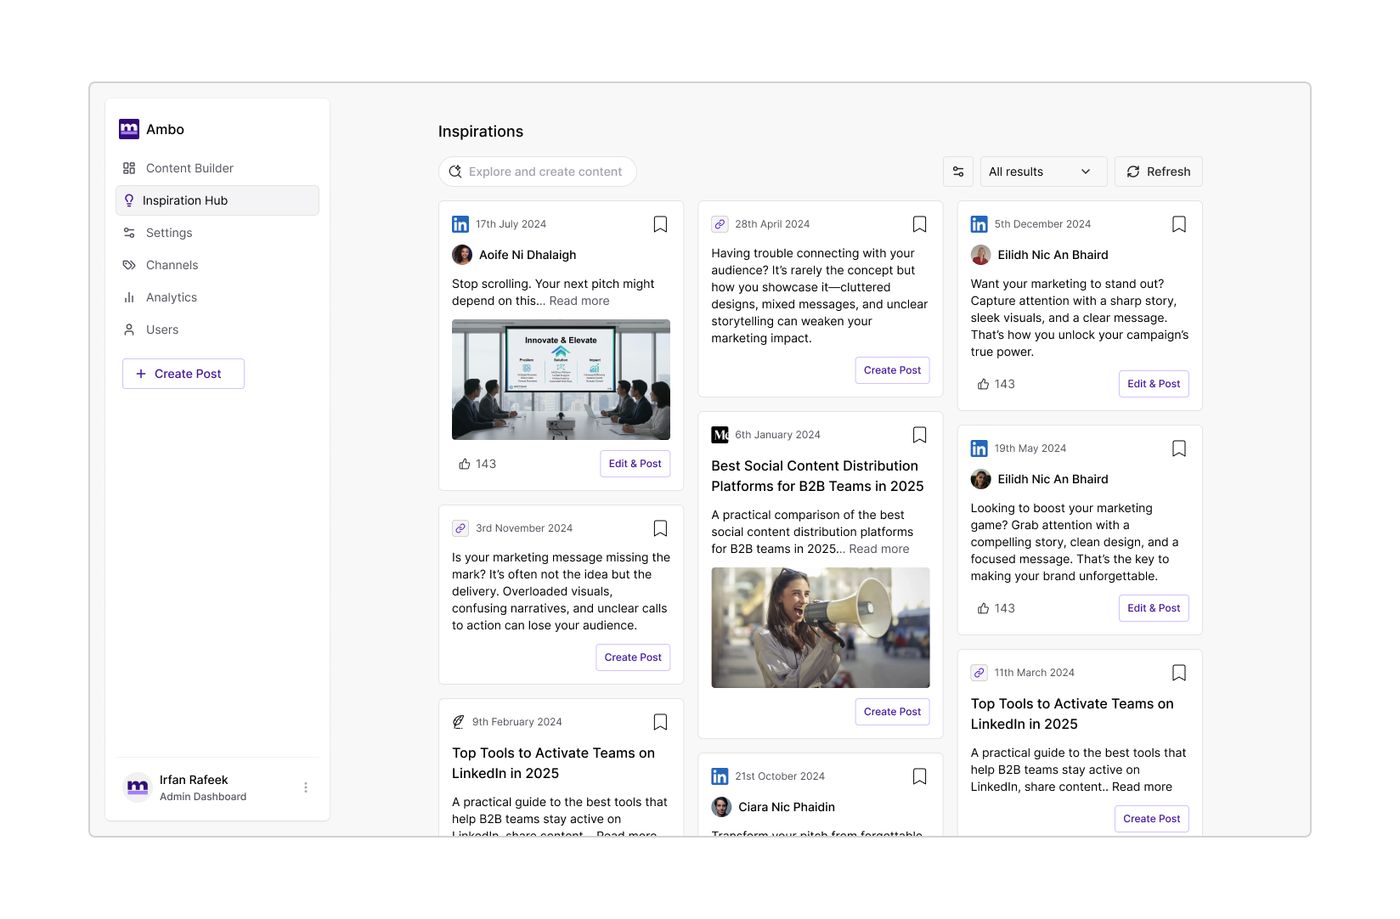Click Edit & Post on the 5th December post
The width and height of the screenshot is (1400, 919).
tap(1153, 384)
